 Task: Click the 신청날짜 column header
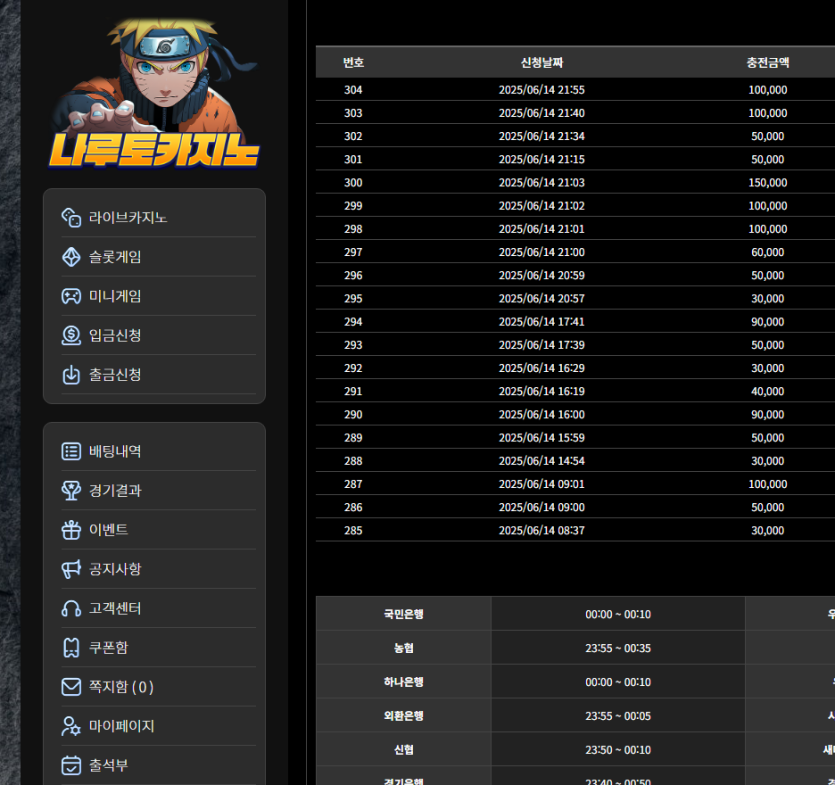point(542,63)
